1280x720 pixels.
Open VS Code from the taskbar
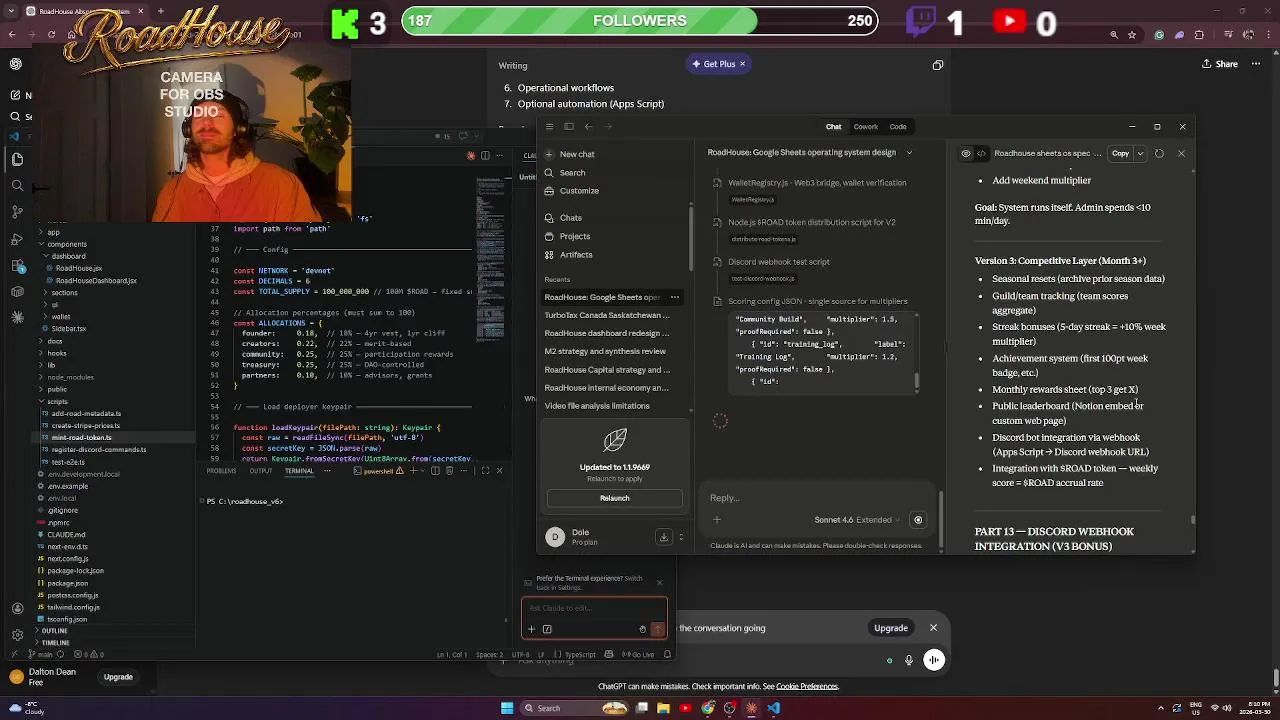774,708
